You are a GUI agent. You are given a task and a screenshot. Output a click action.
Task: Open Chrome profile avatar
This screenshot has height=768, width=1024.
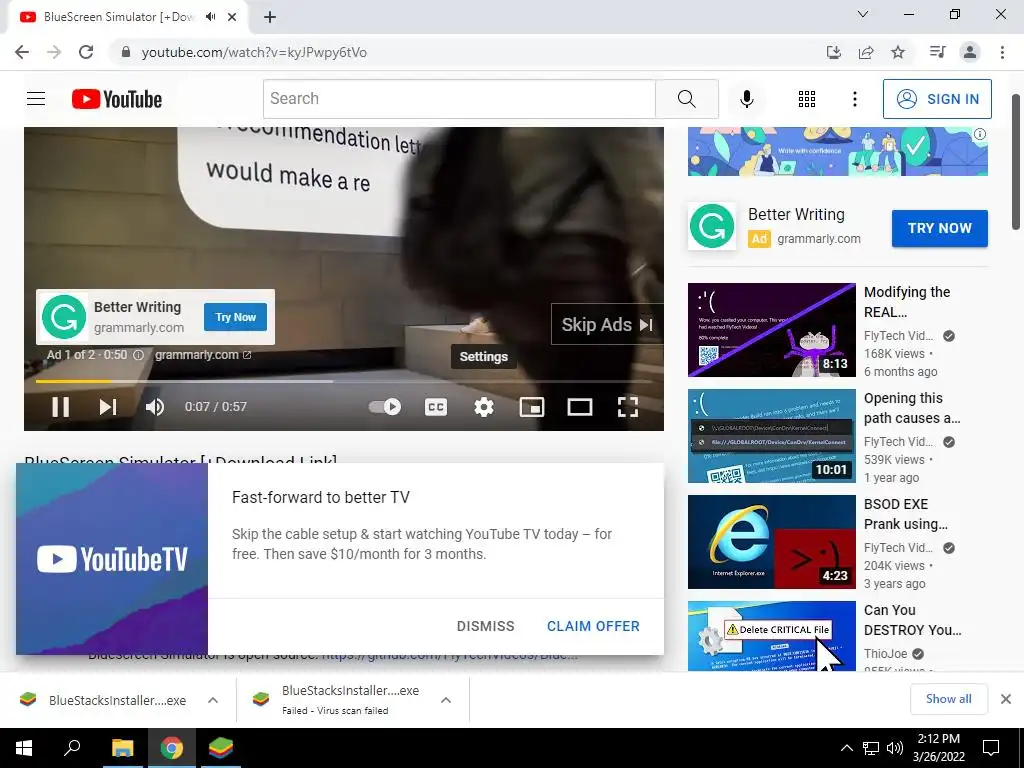[970, 52]
